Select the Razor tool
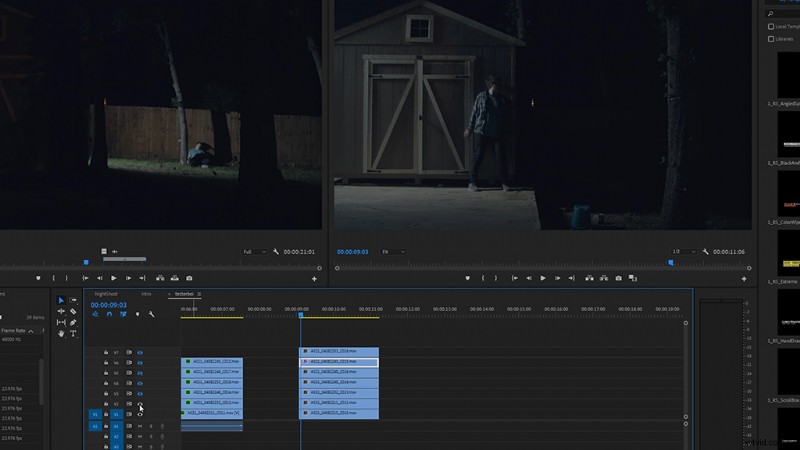800x450 pixels. click(x=73, y=311)
